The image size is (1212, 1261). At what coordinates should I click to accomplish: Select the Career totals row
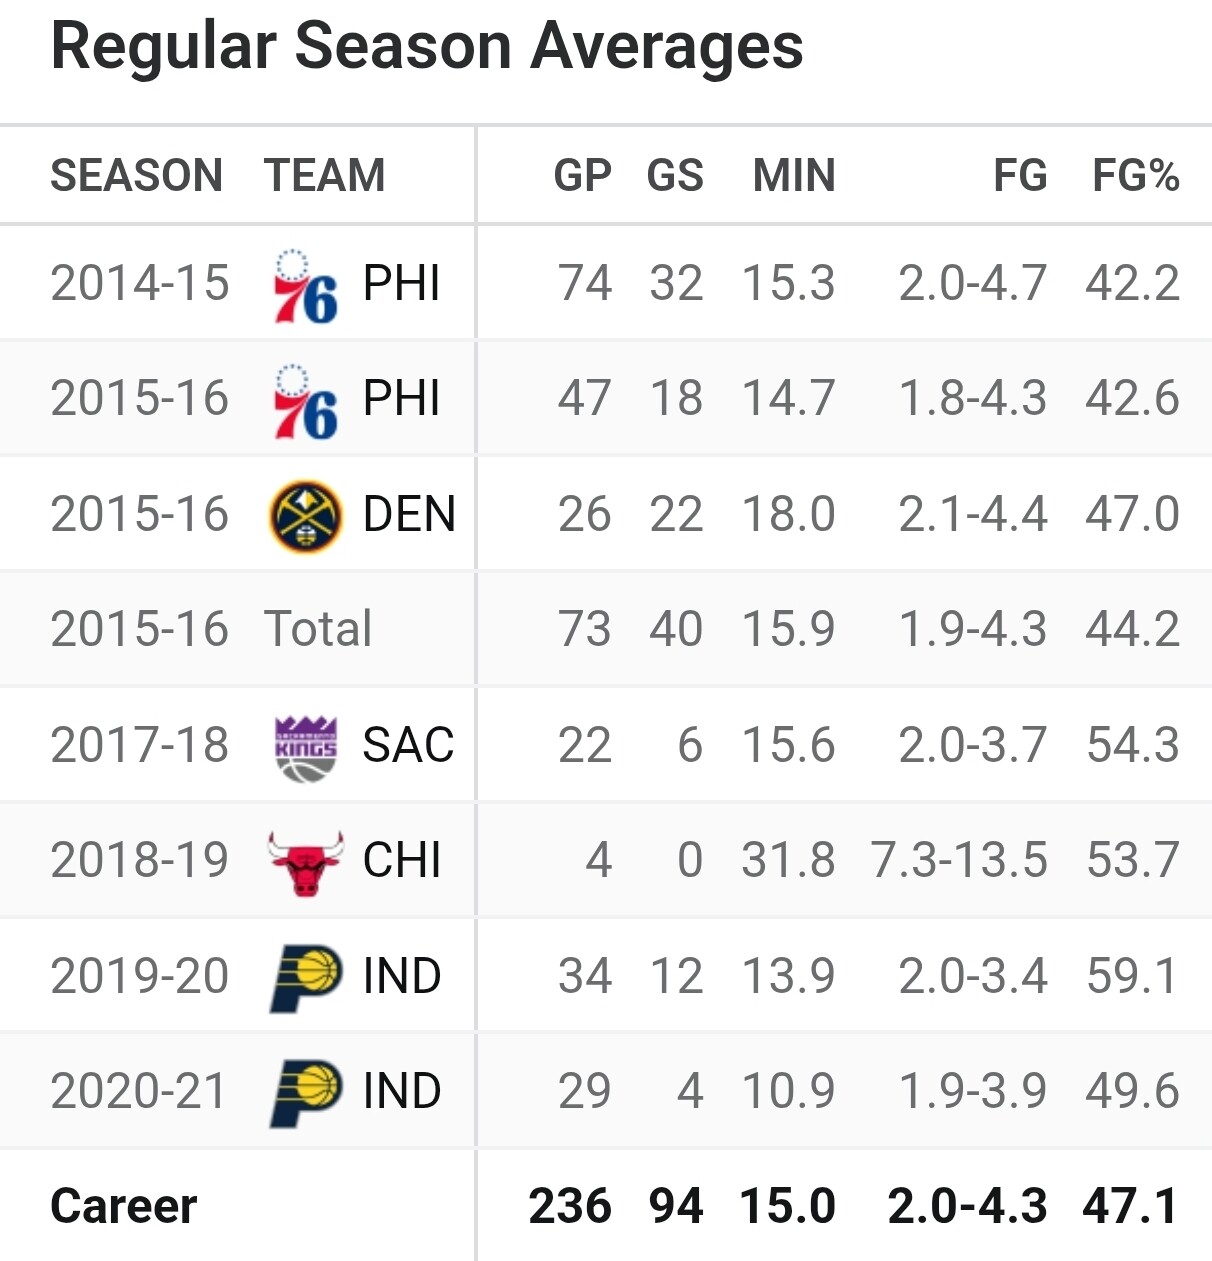[606, 1205]
